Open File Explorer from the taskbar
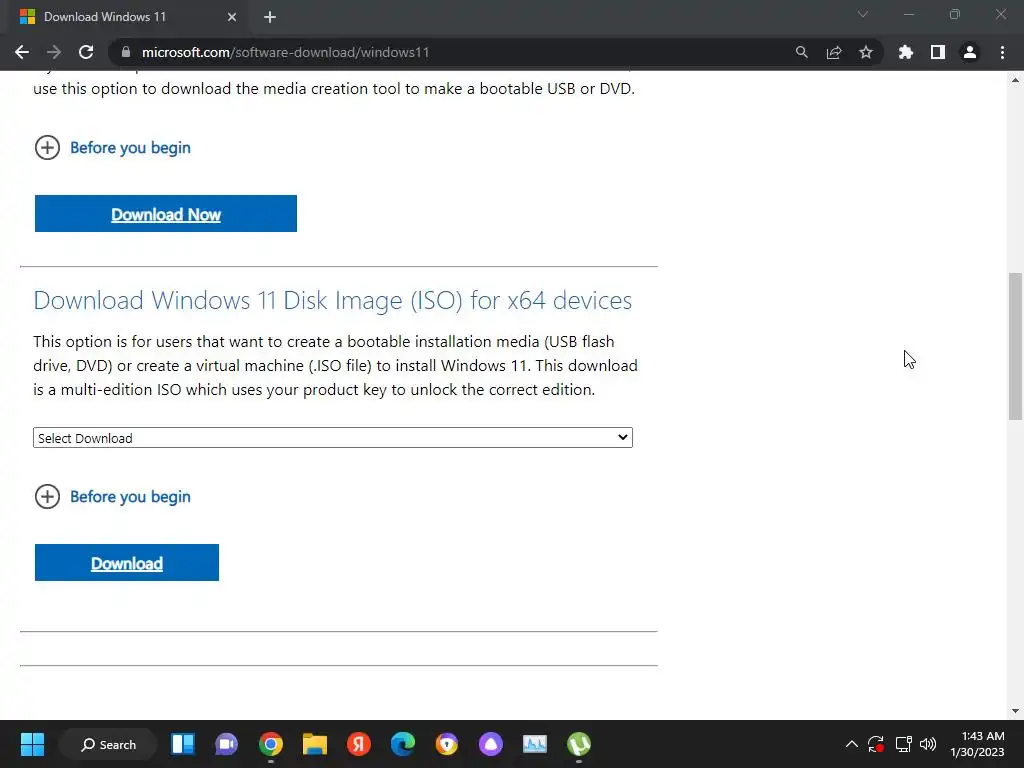 [x=315, y=744]
